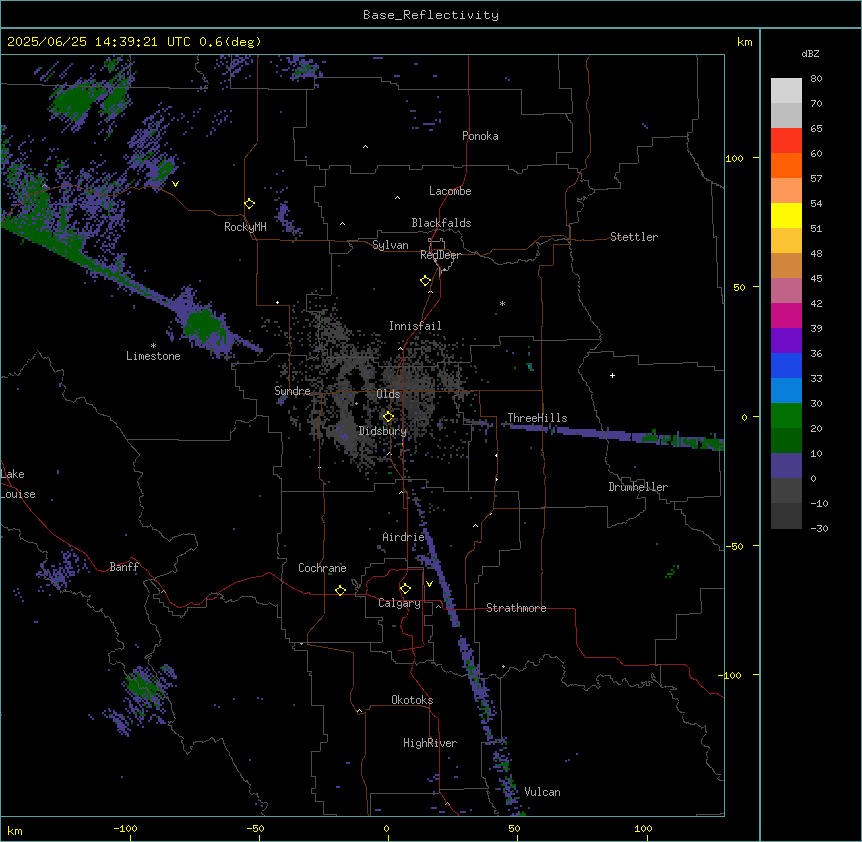Click the Sundre town label
The width and height of the screenshot is (862, 842).
(x=292, y=391)
